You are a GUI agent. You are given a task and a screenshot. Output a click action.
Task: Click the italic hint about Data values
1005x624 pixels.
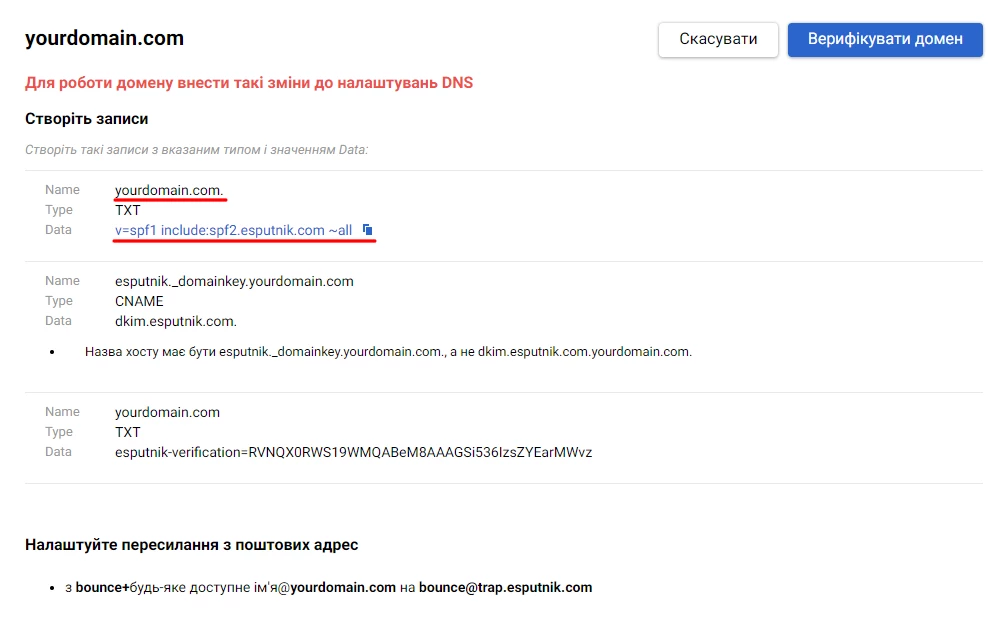tap(196, 150)
